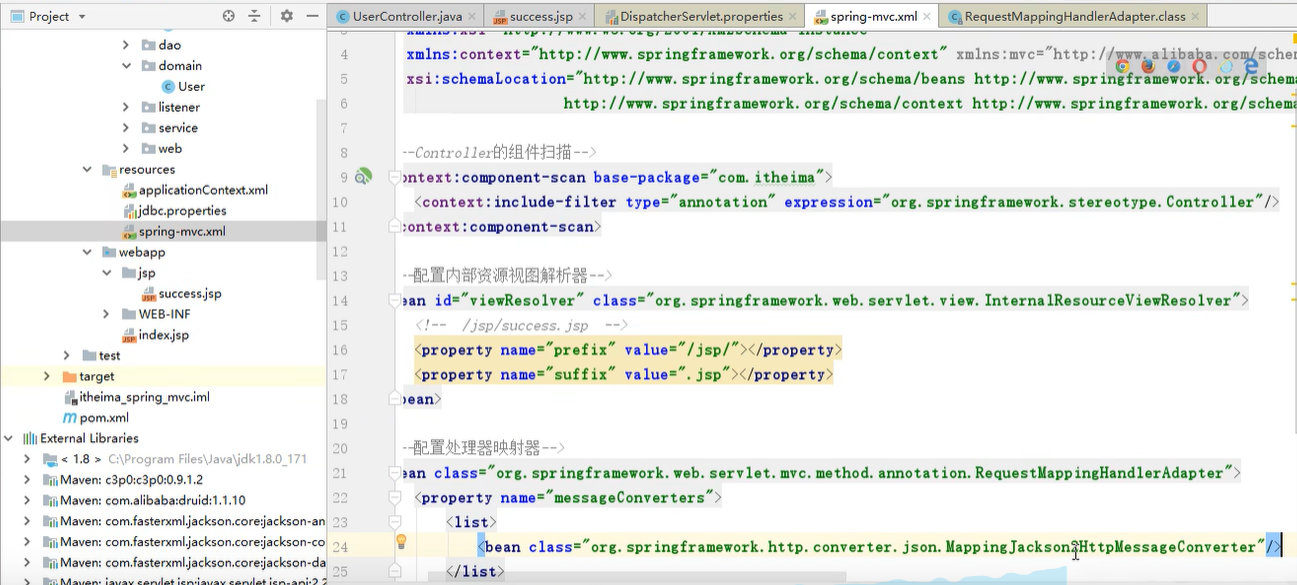
Task: Collapse all nodes using the collapse-all icon
Action: point(255,16)
